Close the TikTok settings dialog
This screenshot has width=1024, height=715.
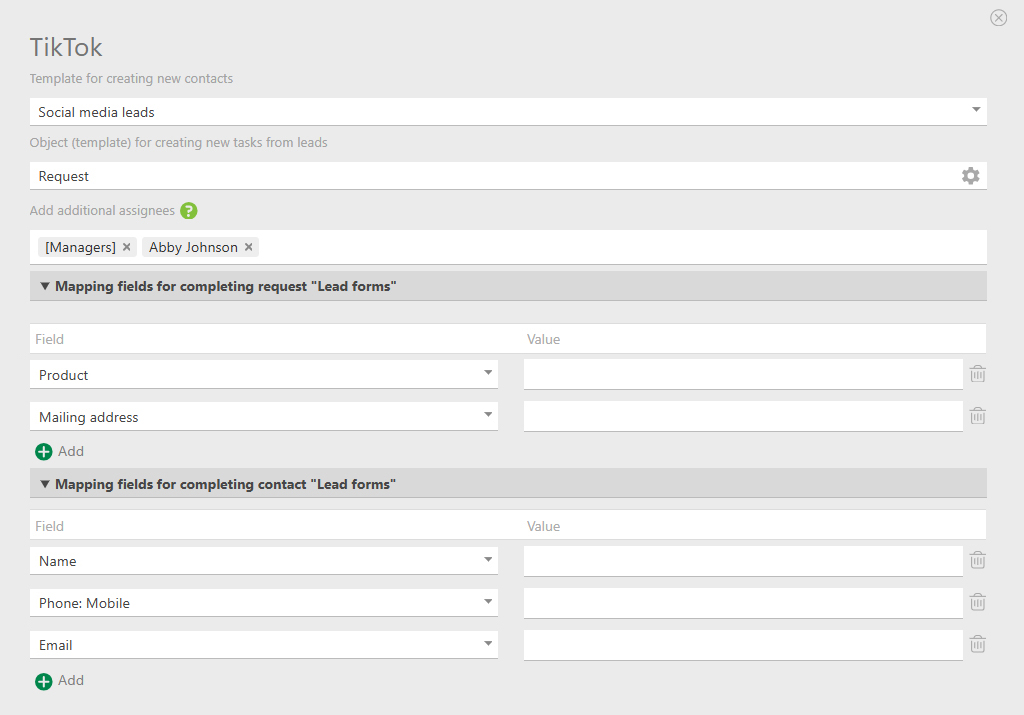pyautogui.click(x=998, y=18)
